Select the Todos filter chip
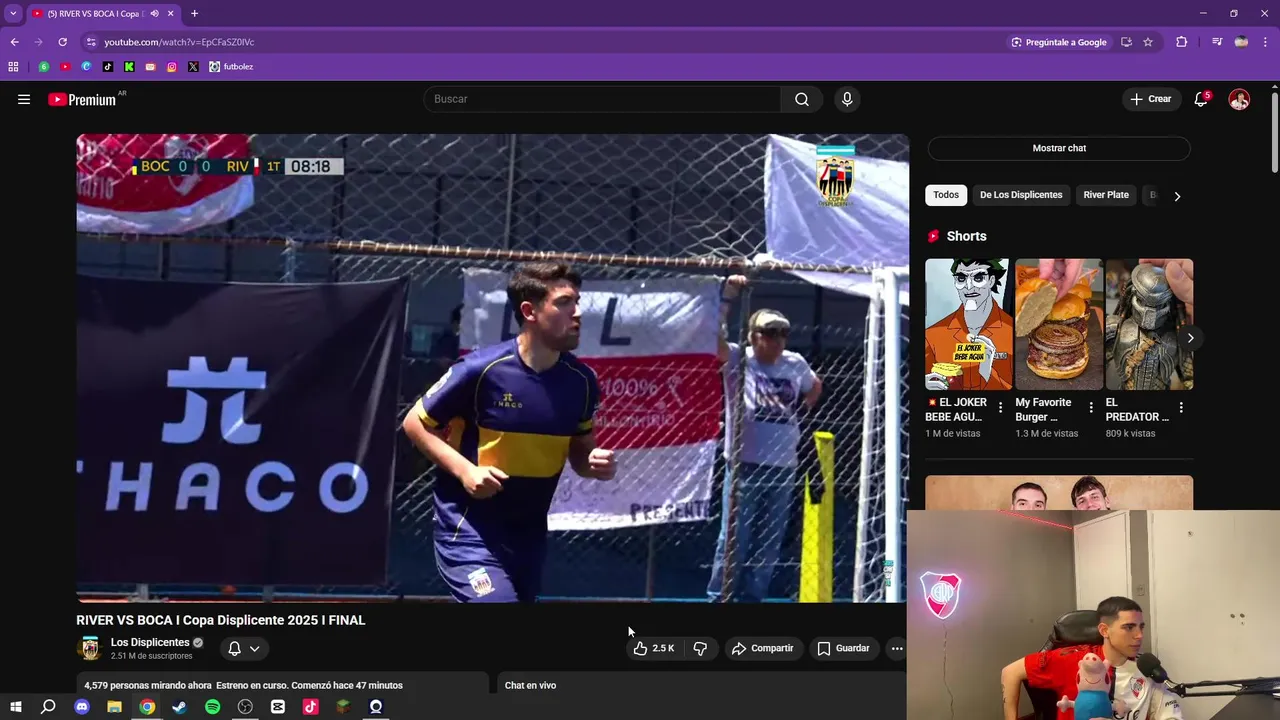 point(946,195)
